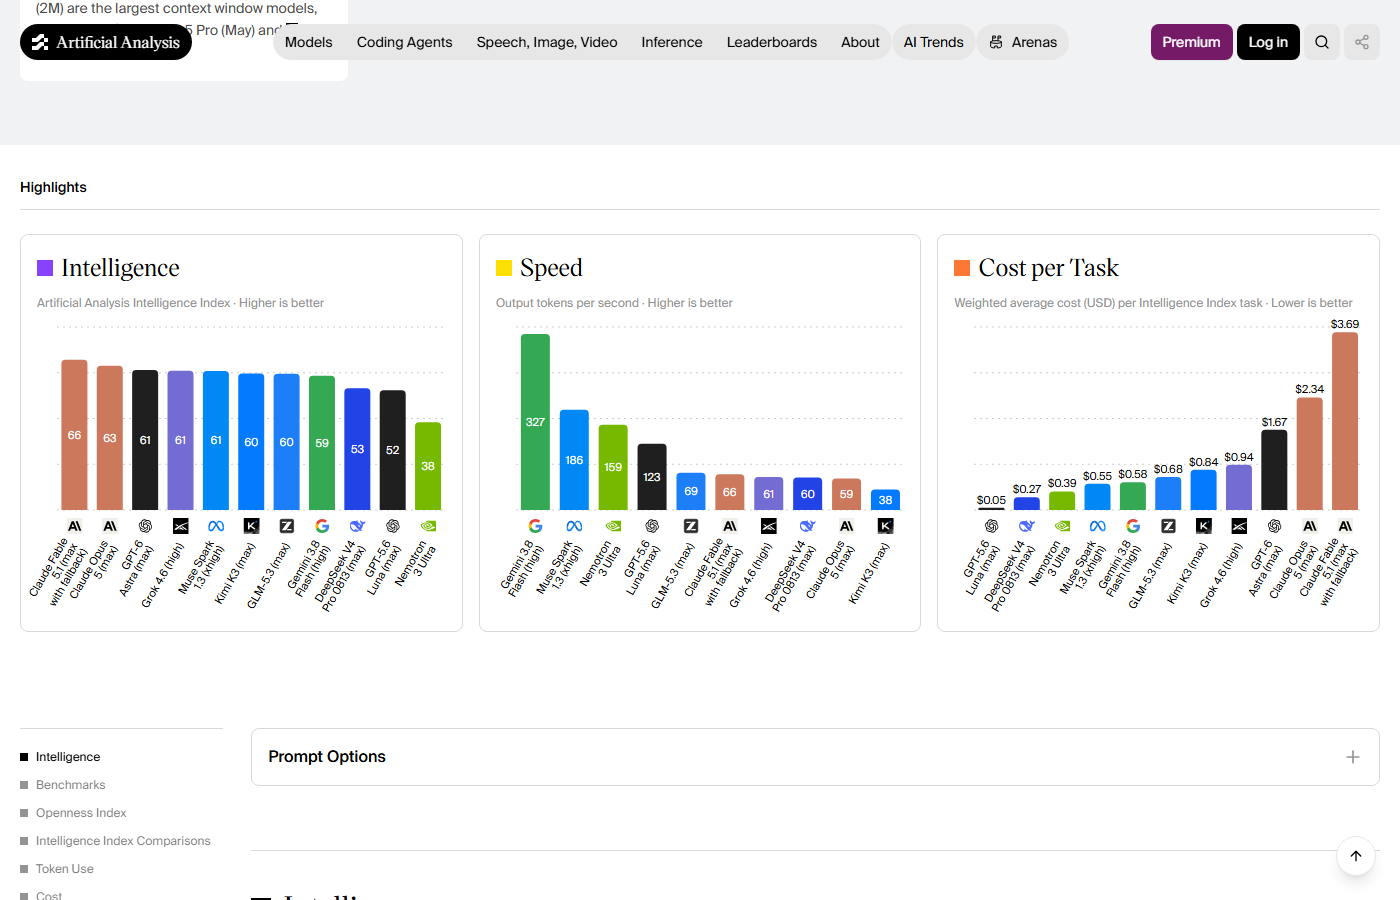
Task: Jump to Intelligence Index Comparisons section
Action: pyautogui.click(x=123, y=841)
